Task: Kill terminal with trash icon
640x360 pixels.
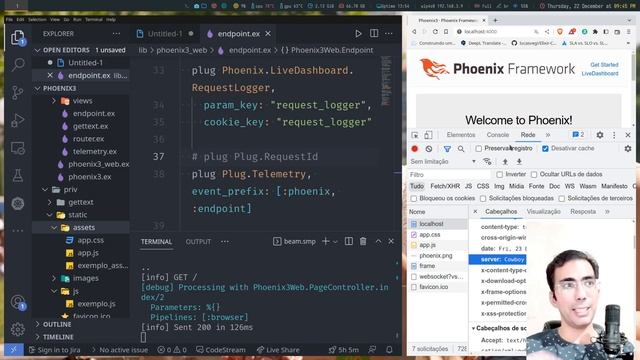Action: [x=363, y=241]
